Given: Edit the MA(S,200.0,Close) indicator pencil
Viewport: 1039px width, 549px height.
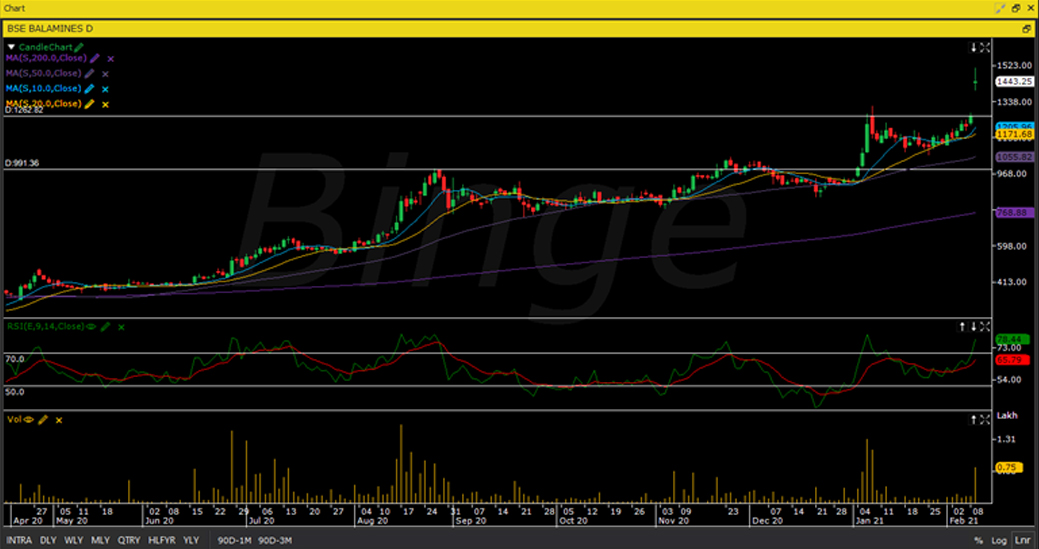Looking at the screenshot, I should 95,58.
